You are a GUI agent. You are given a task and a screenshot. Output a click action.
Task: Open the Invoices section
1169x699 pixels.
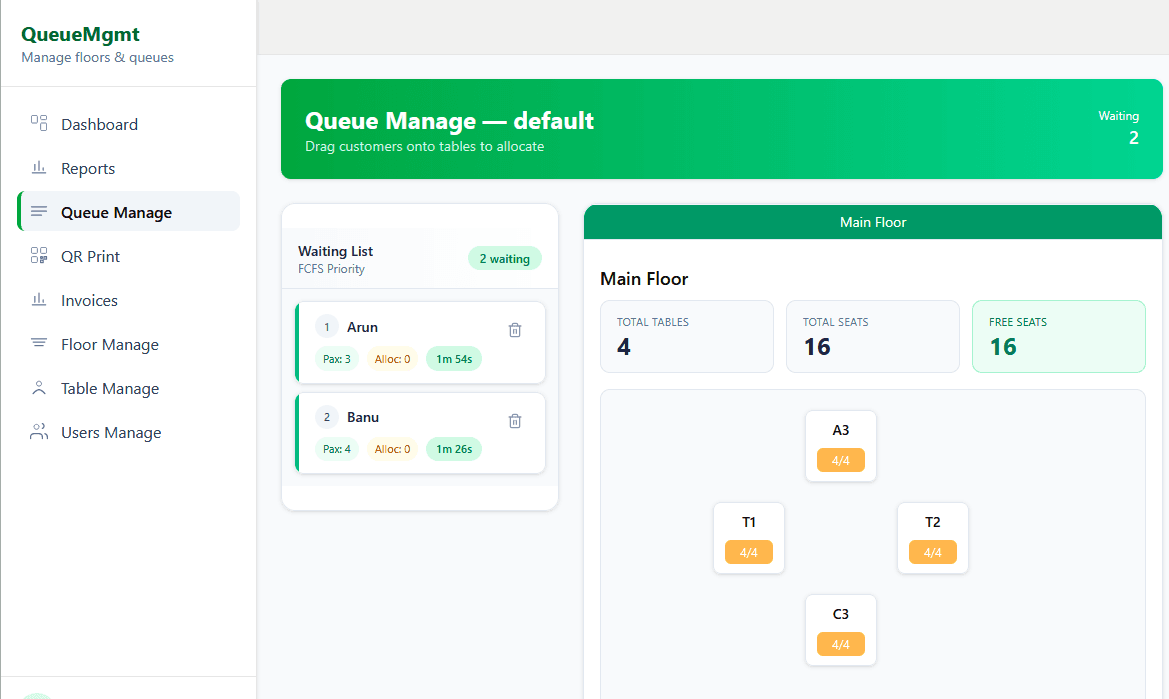point(128,300)
